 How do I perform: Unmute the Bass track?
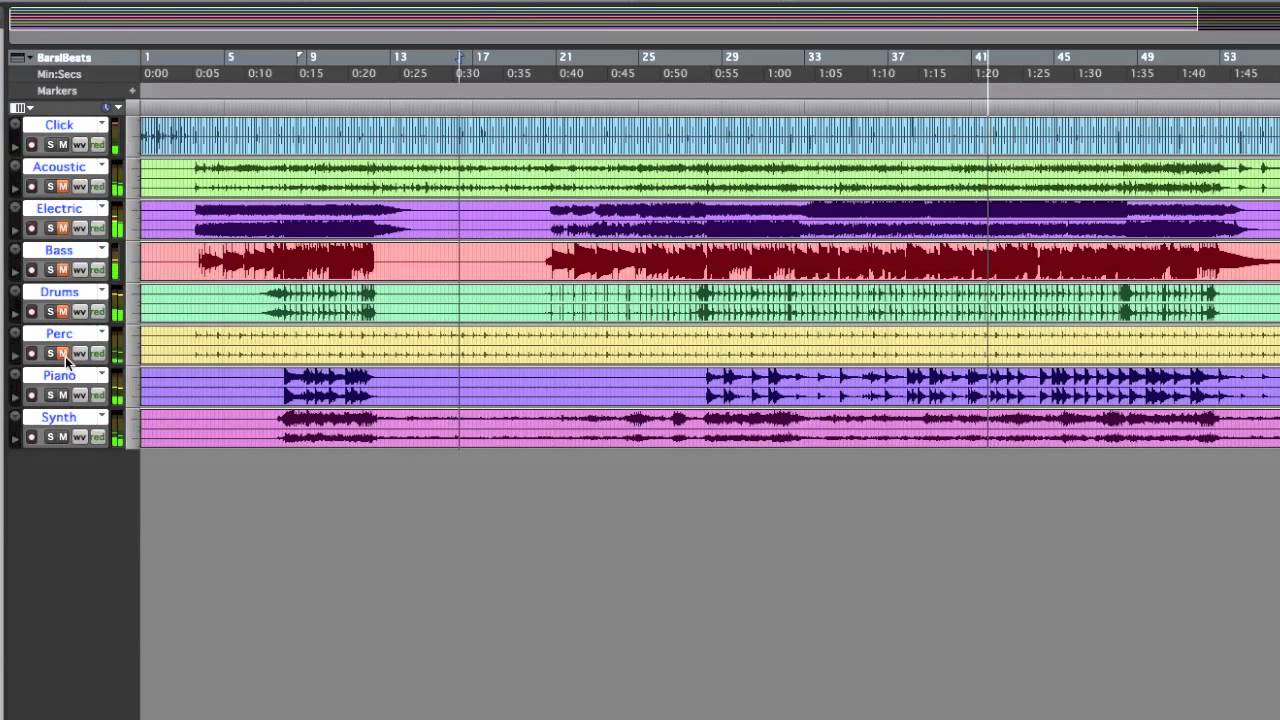coord(63,270)
